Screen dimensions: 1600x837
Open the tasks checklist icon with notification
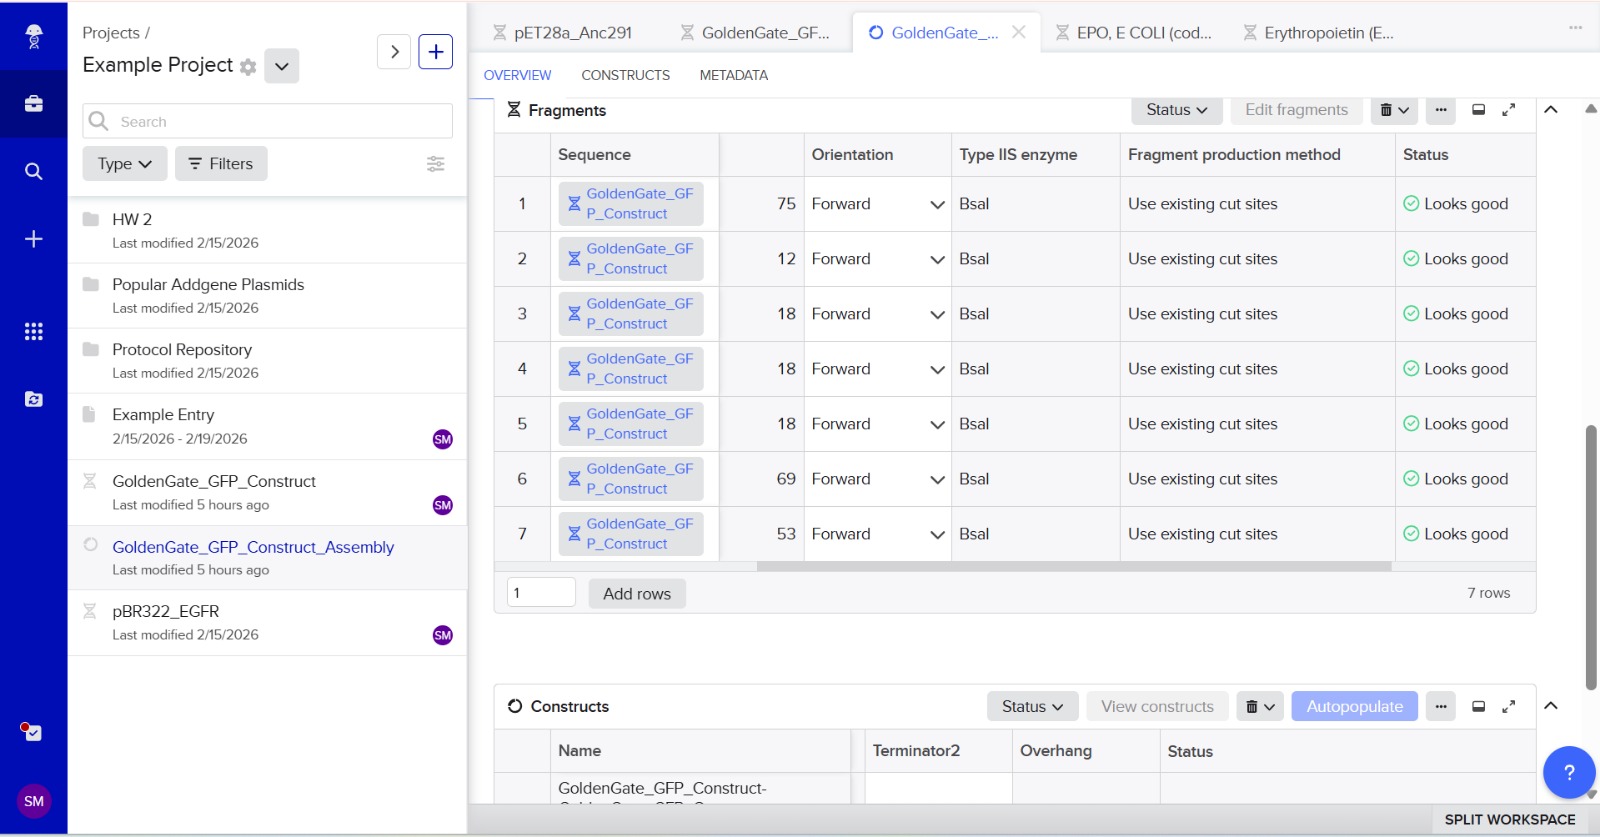pos(33,732)
